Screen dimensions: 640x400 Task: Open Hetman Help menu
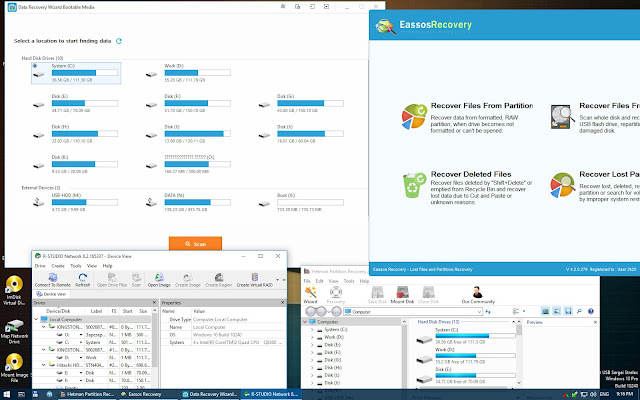coord(364,281)
